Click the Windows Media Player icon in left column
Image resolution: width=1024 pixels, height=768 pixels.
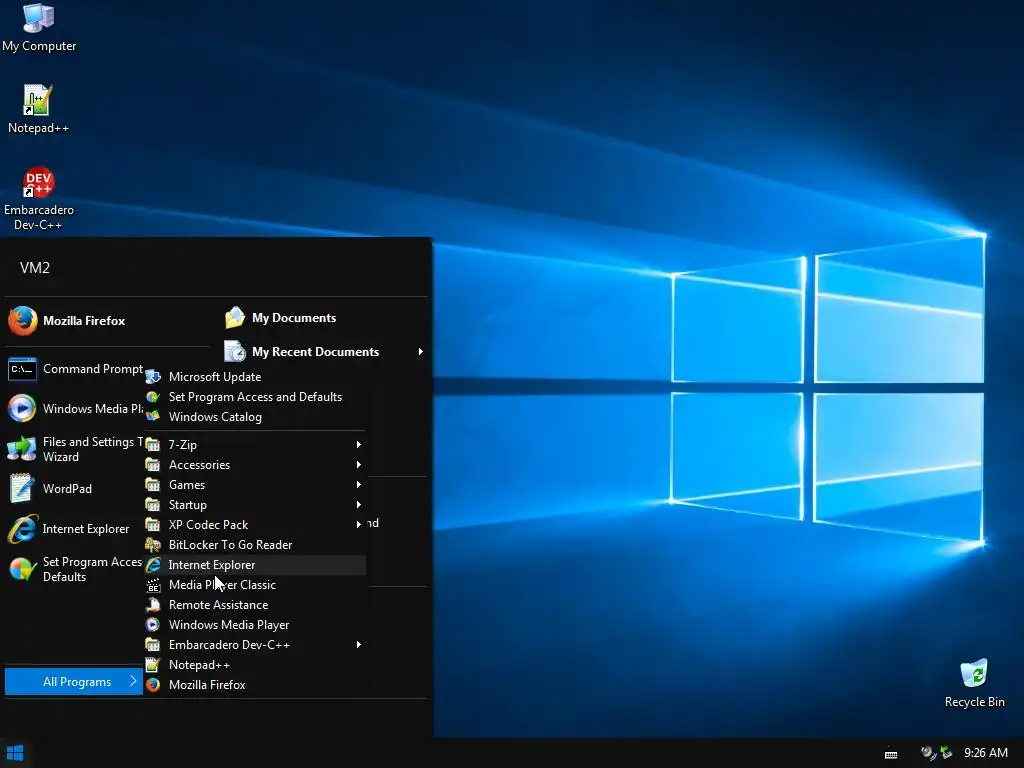click(22, 409)
